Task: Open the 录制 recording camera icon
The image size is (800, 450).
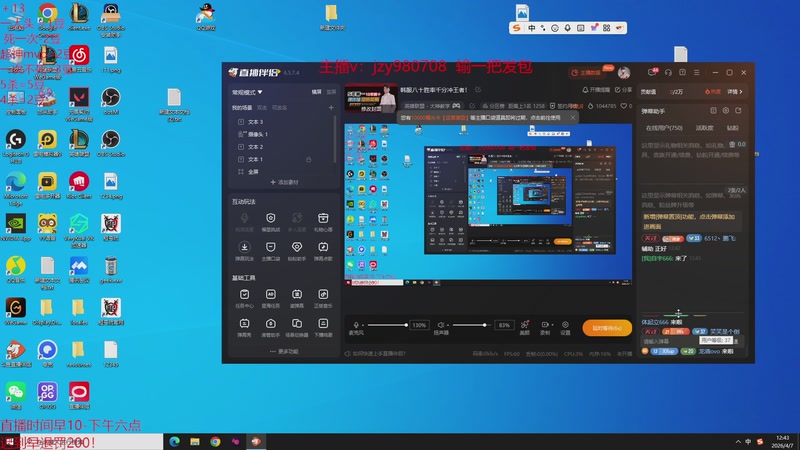Action: (x=544, y=324)
